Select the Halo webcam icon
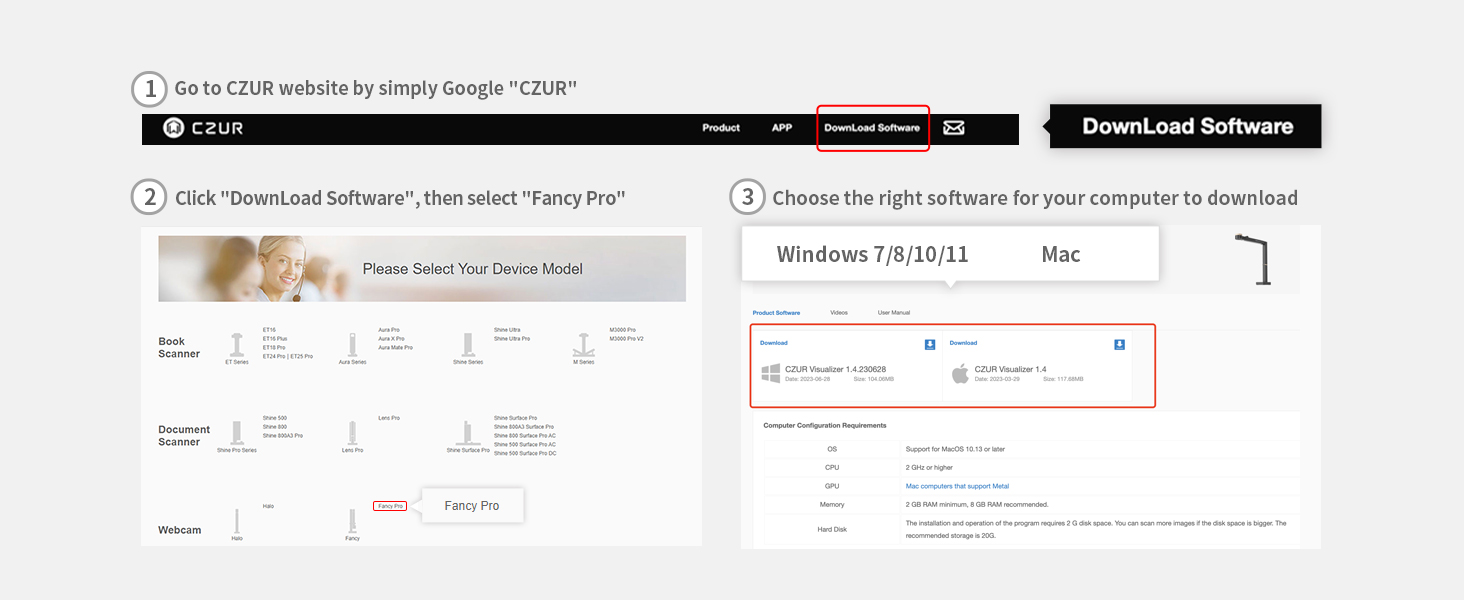 (x=237, y=520)
